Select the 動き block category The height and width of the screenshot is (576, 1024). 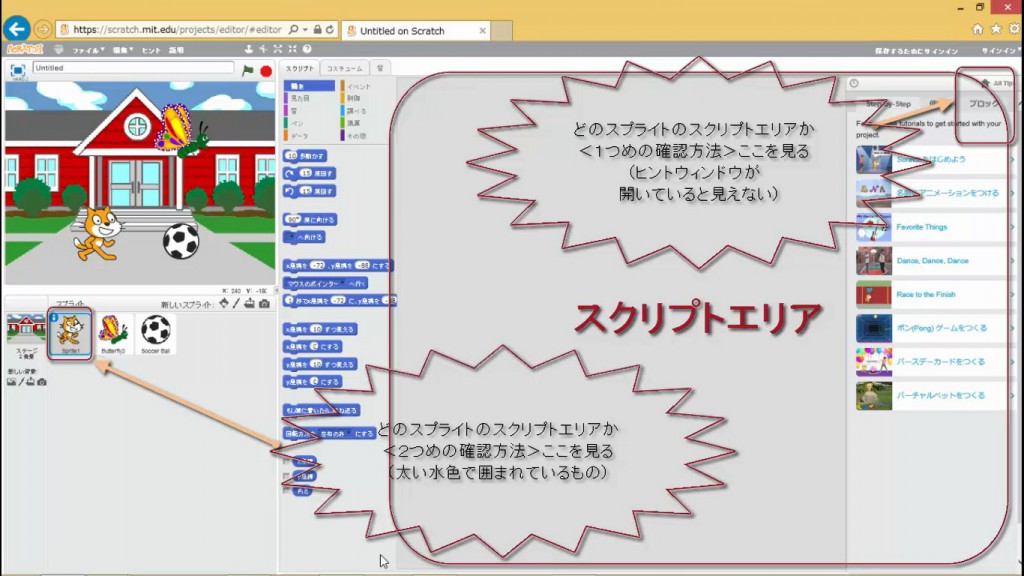pyautogui.click(x=310, y=86)
